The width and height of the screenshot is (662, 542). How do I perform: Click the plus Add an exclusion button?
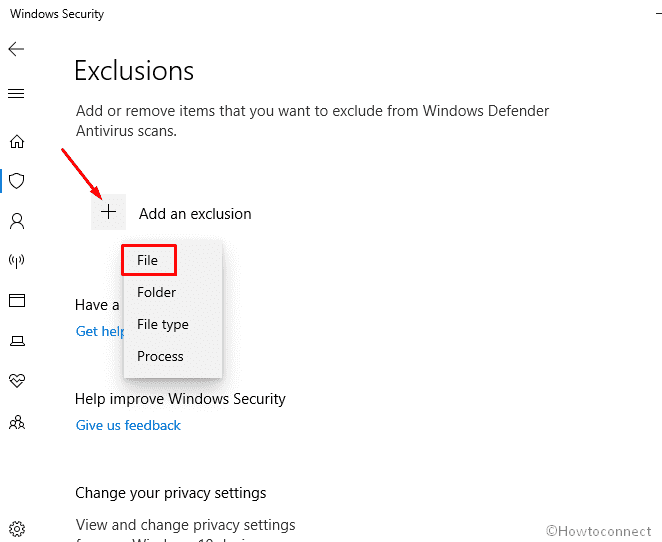[109, 212]
